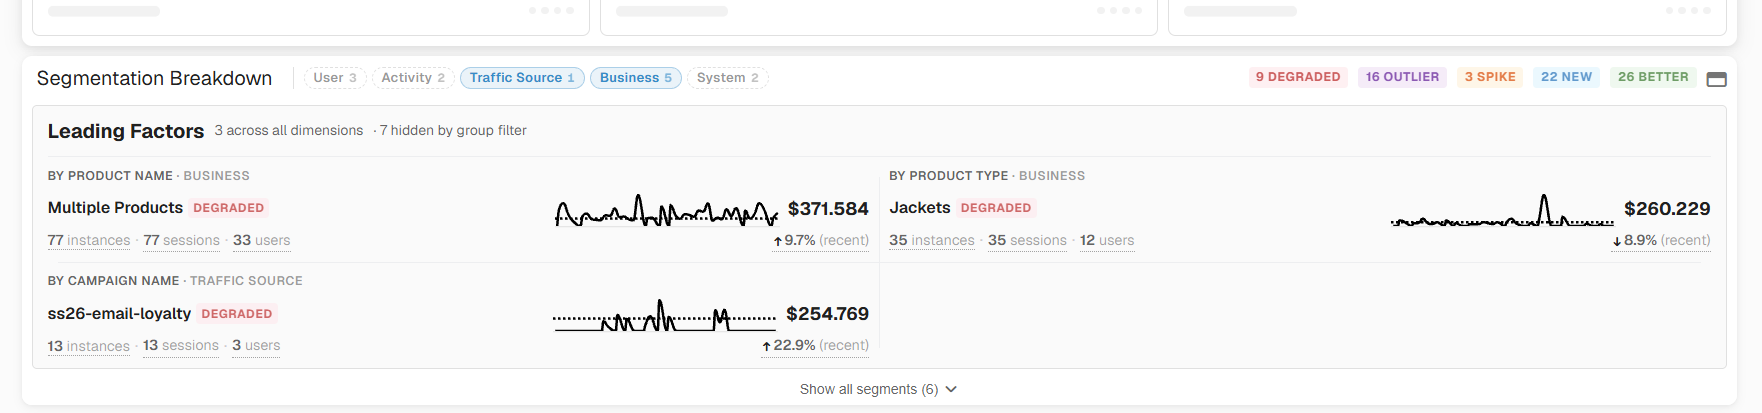Image resolution: width=1762 pixels, height=413 pixels.
Task: Filter by 16 OUTLIER badge
Action: coord(1402,77)
